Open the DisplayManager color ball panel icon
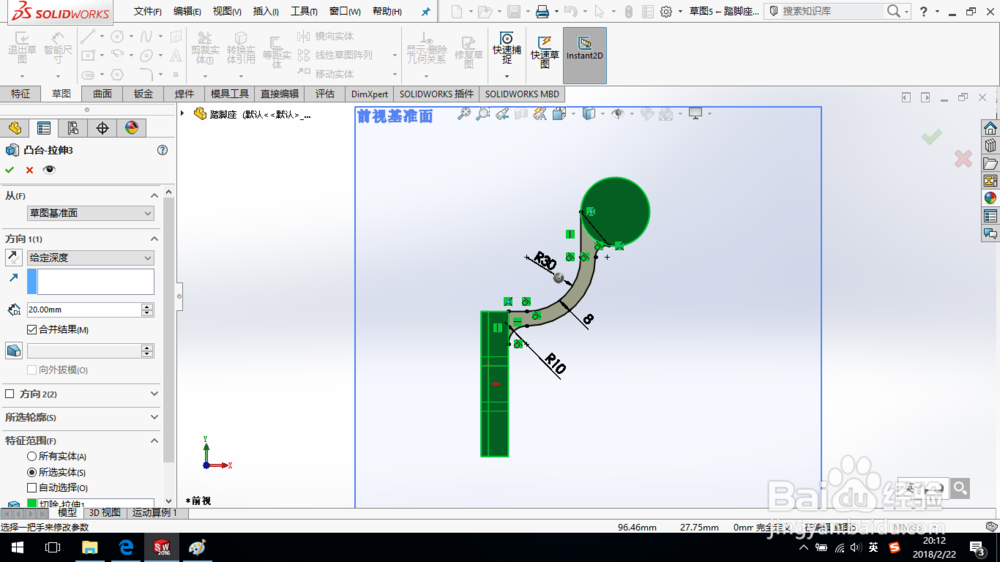 click(131, 128)
